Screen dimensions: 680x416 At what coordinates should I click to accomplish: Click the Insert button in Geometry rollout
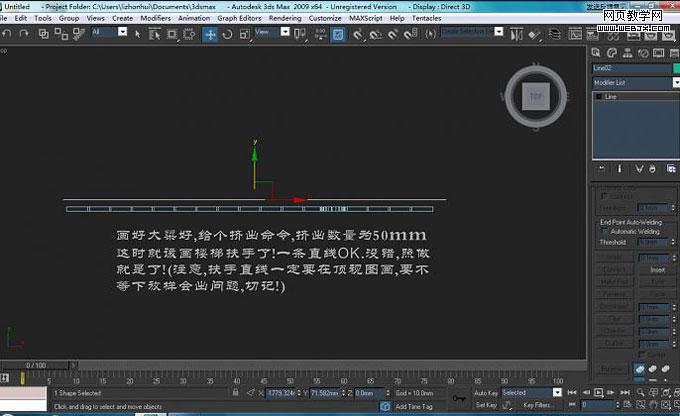(x=657, y=270)
